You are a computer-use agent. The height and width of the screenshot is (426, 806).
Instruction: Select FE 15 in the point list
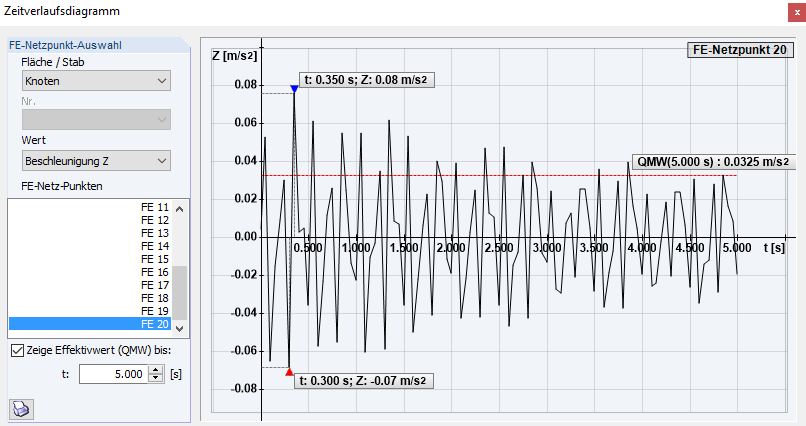[x=89, y=259]
